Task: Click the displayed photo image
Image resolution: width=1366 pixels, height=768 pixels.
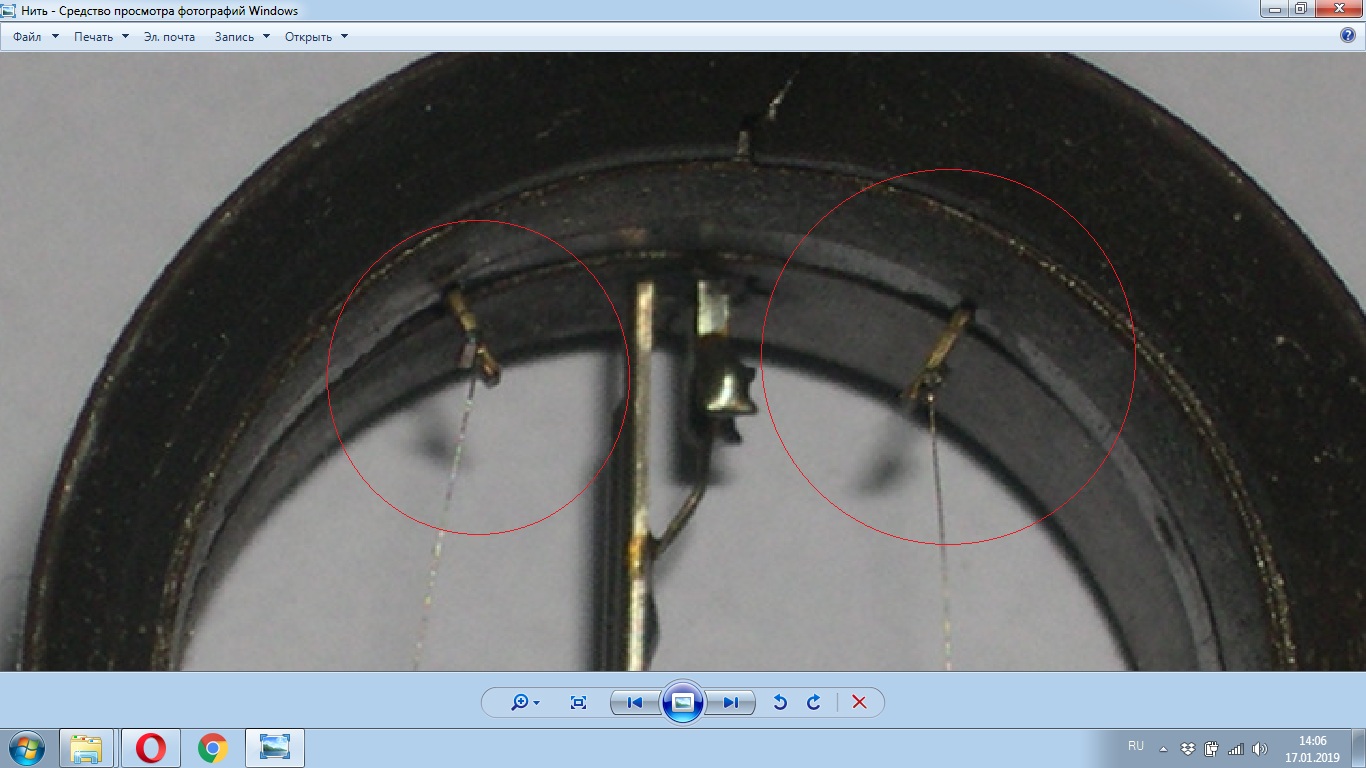Action: click(x=683, y=362)
